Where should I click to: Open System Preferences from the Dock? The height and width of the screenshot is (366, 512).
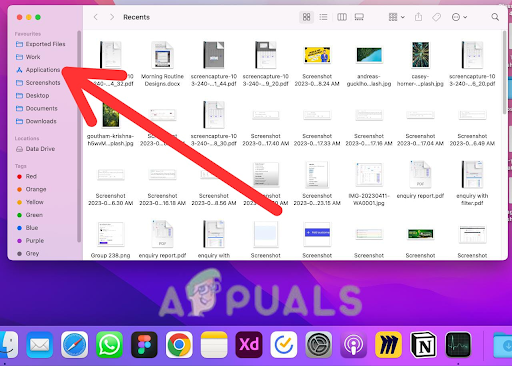pos(319,345)
